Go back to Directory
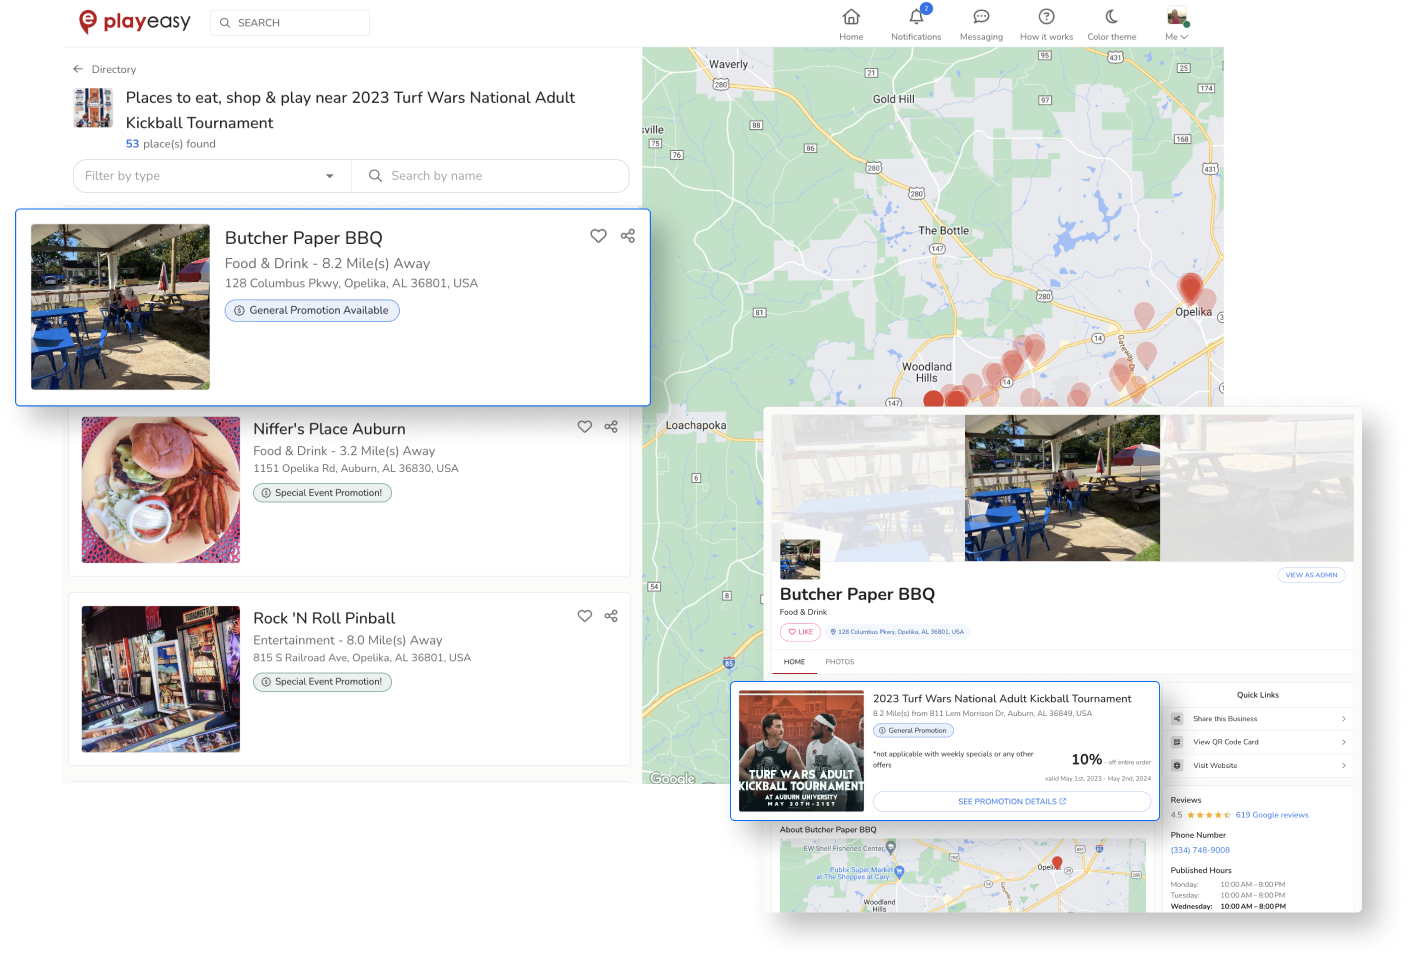Viewport: 1408px width, 958px height. pos(104,69)
